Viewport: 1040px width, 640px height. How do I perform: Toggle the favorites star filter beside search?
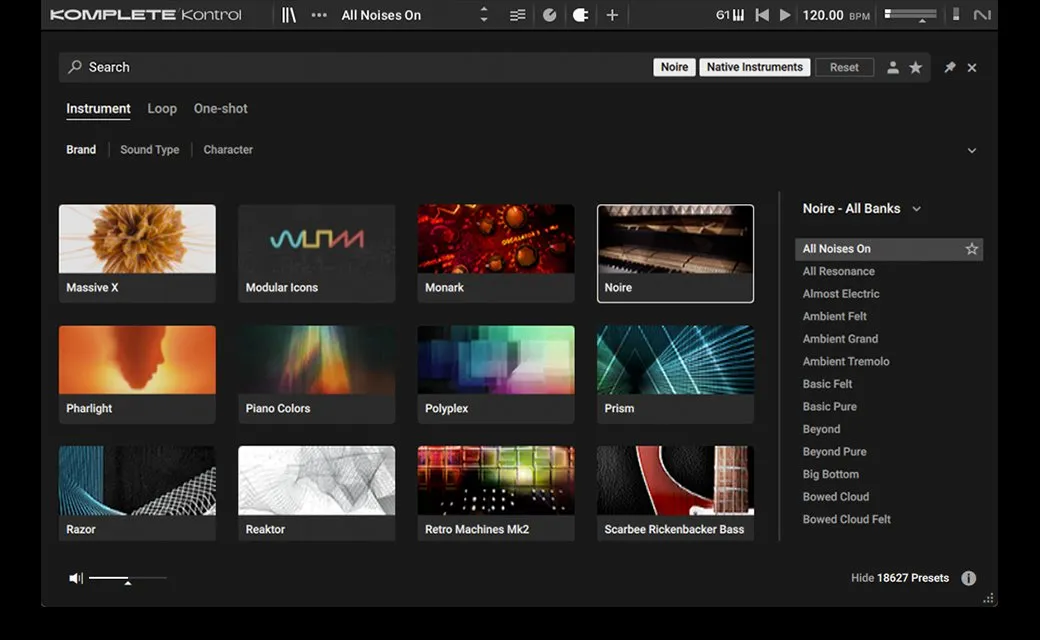coord(916,67)
